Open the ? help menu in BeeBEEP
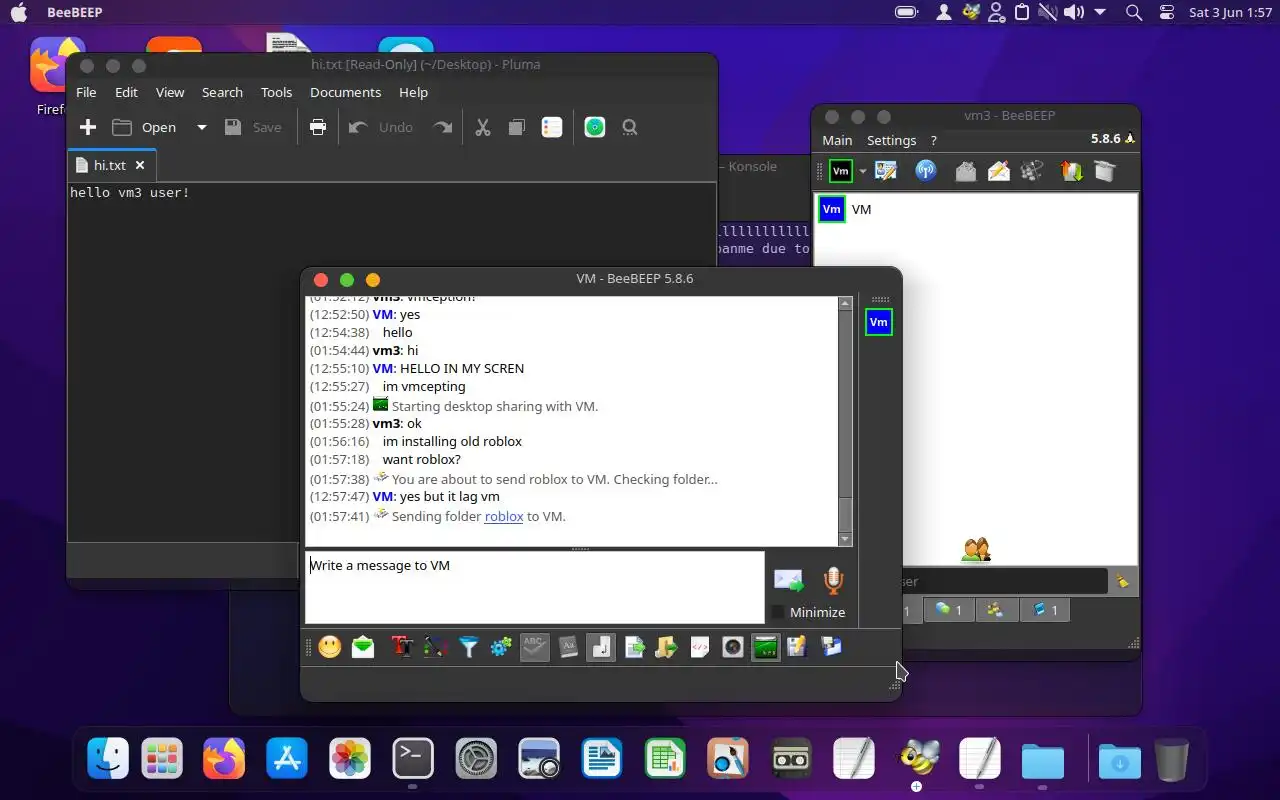 [x=934, y=140]
